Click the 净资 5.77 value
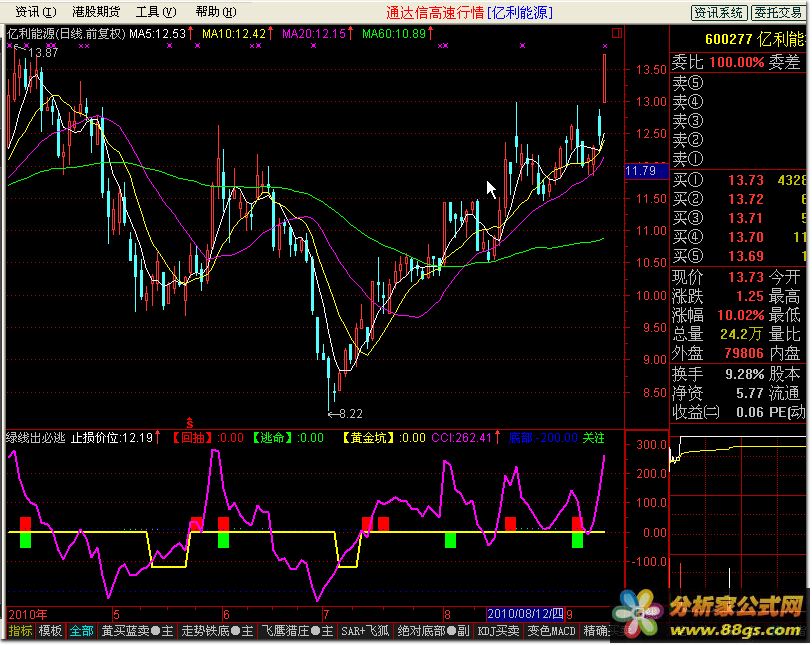 point(750,393)
